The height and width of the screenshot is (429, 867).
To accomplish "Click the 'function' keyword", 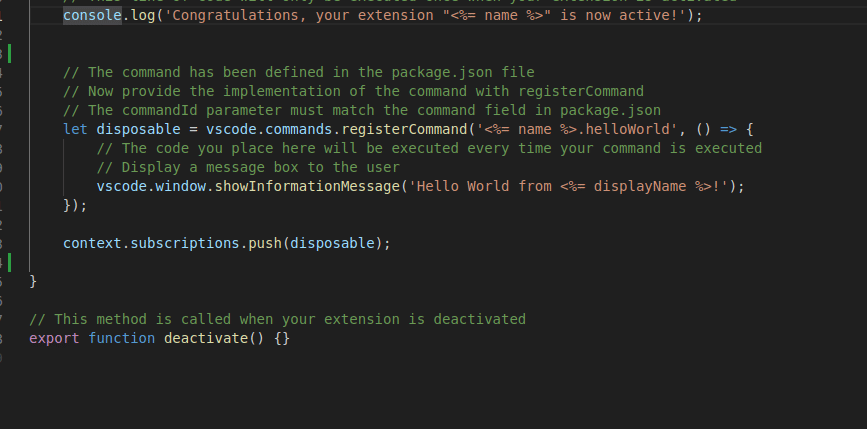I will click(121, 338).
